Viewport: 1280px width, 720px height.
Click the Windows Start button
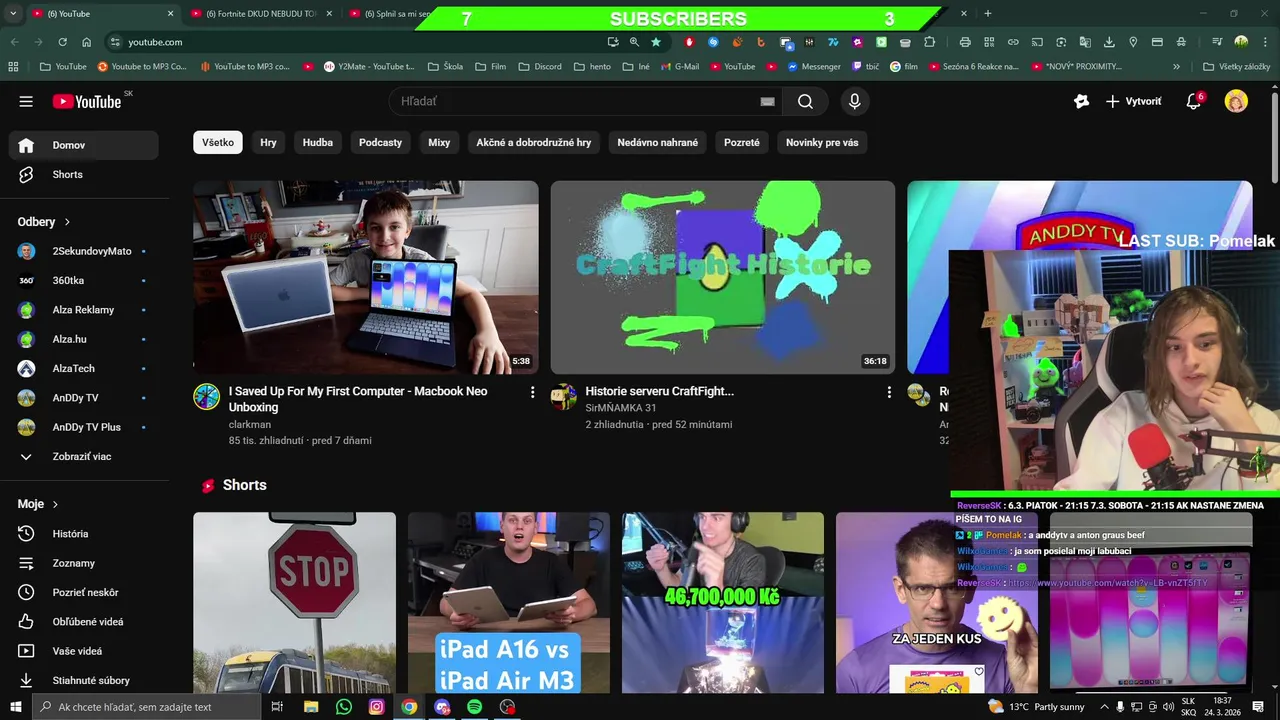pyautogui.click(x=15, y=707)
